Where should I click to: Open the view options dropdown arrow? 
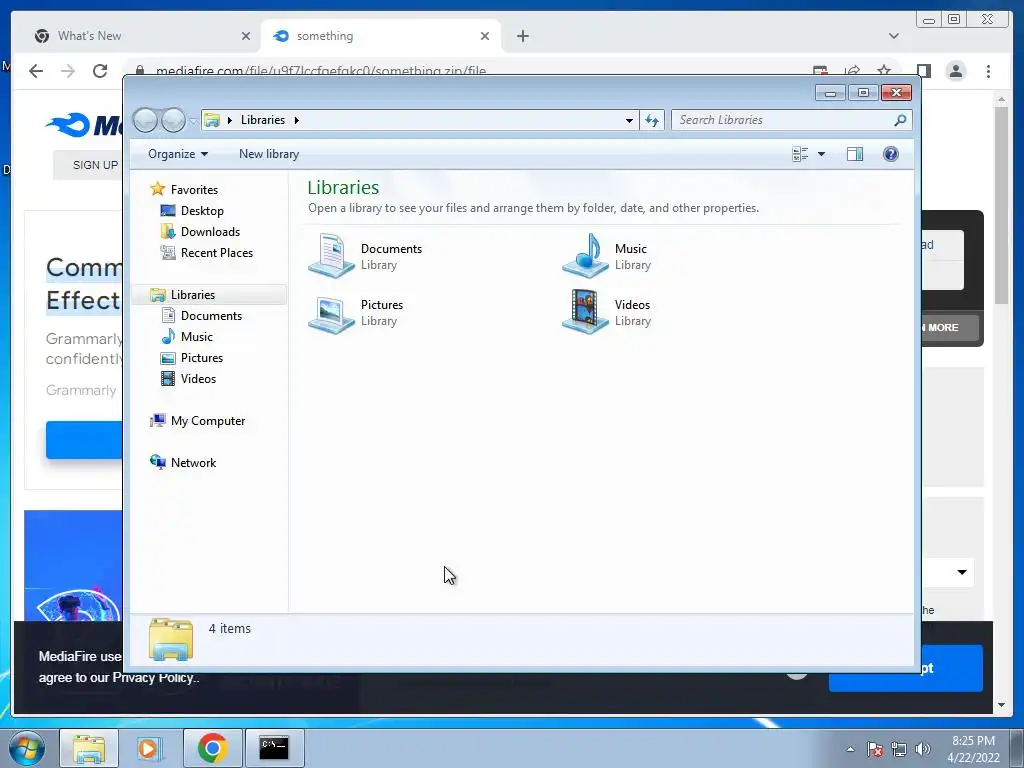pos(822,154)
